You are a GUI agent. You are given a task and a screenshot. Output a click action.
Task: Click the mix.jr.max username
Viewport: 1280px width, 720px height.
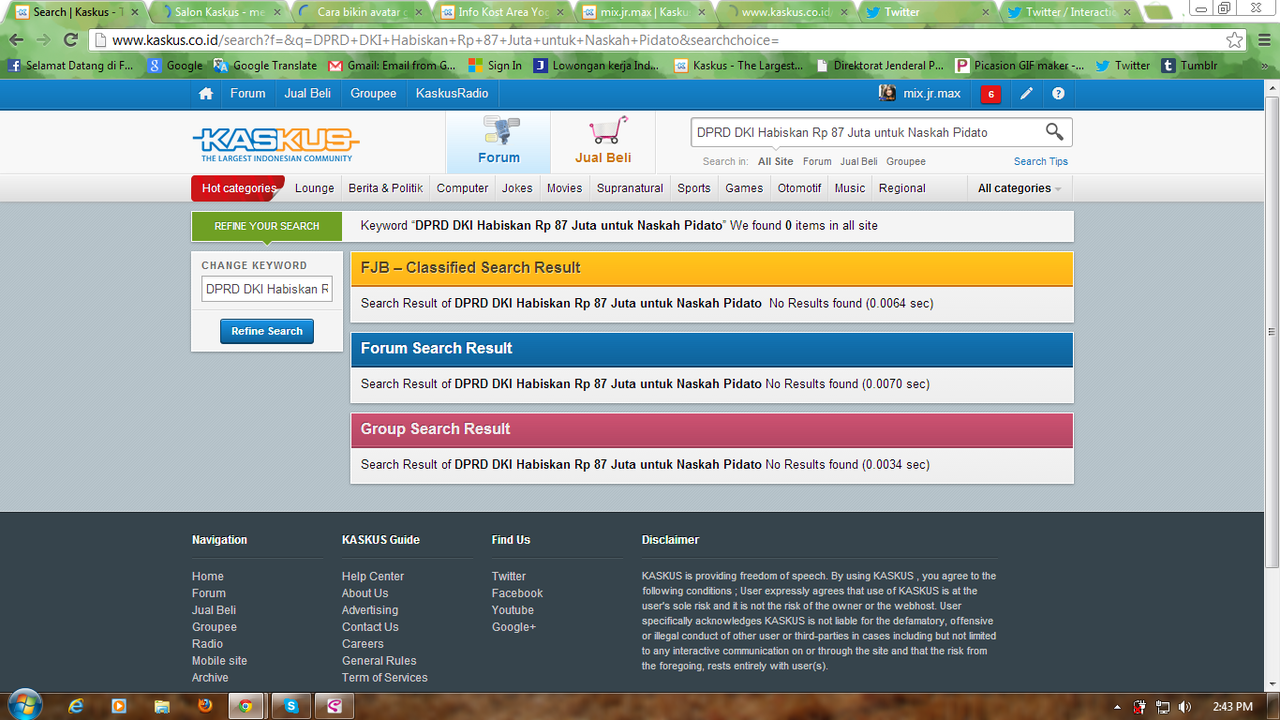click(x=931, y=93)
